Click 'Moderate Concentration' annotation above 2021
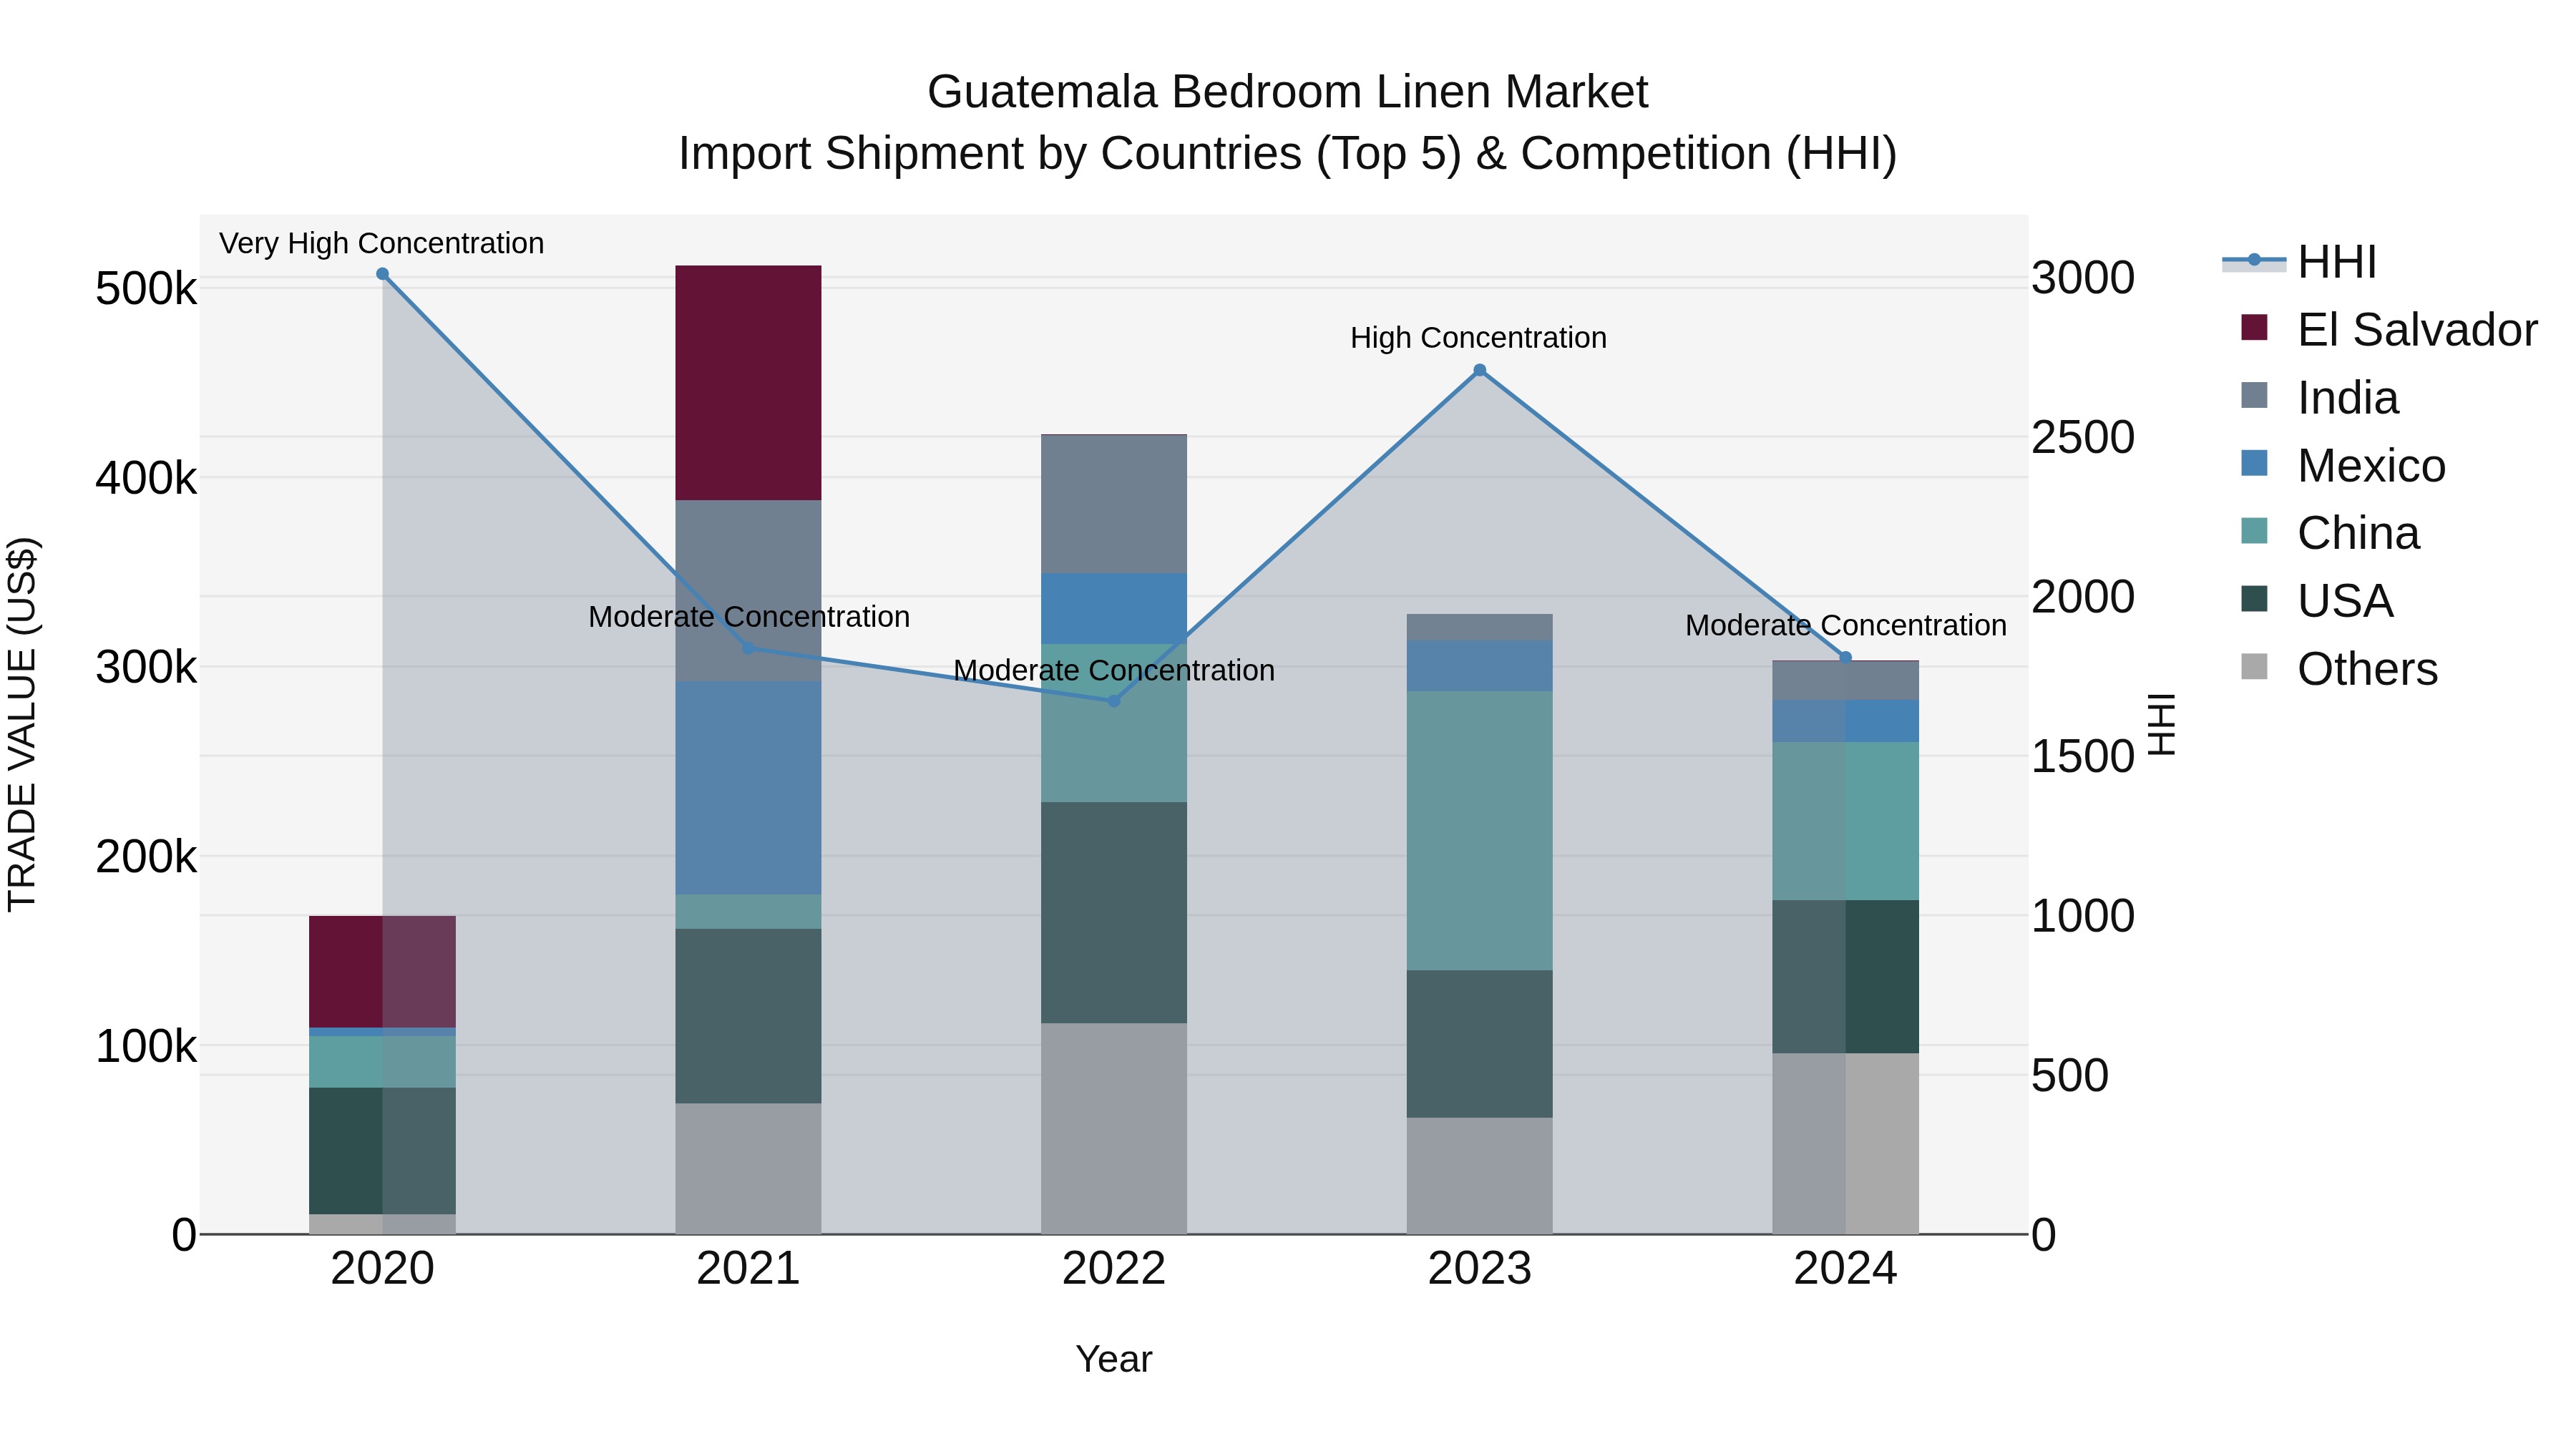 (749, 617)
